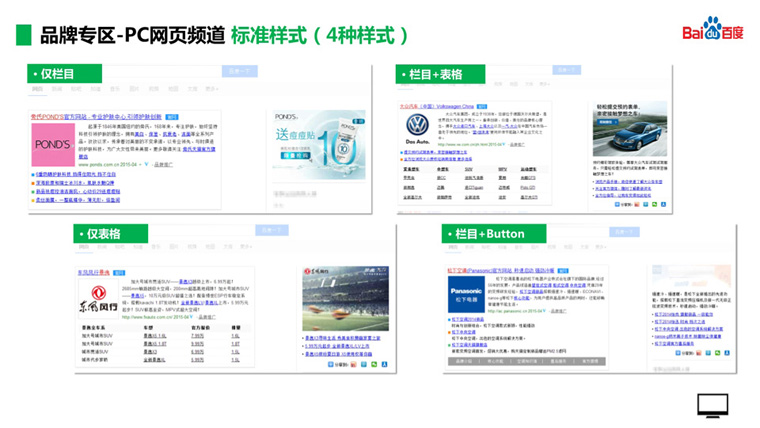Click the search button in 栏目+Button panel
Screen dimensions: 760x428
624,232
